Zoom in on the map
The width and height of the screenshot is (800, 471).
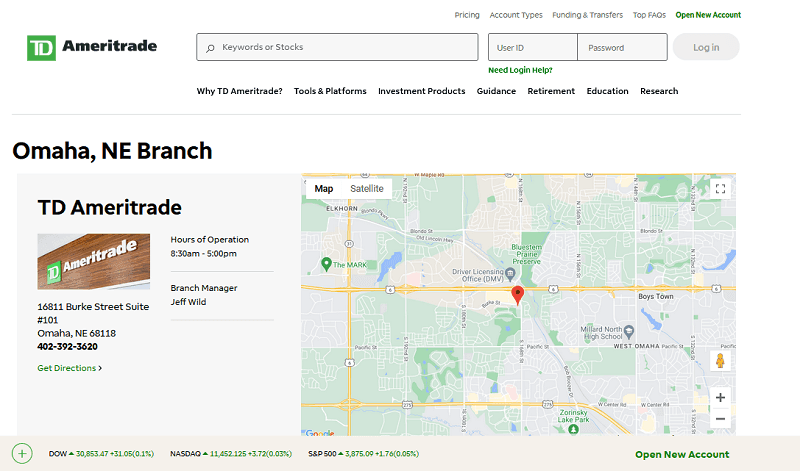coord(720,398)
